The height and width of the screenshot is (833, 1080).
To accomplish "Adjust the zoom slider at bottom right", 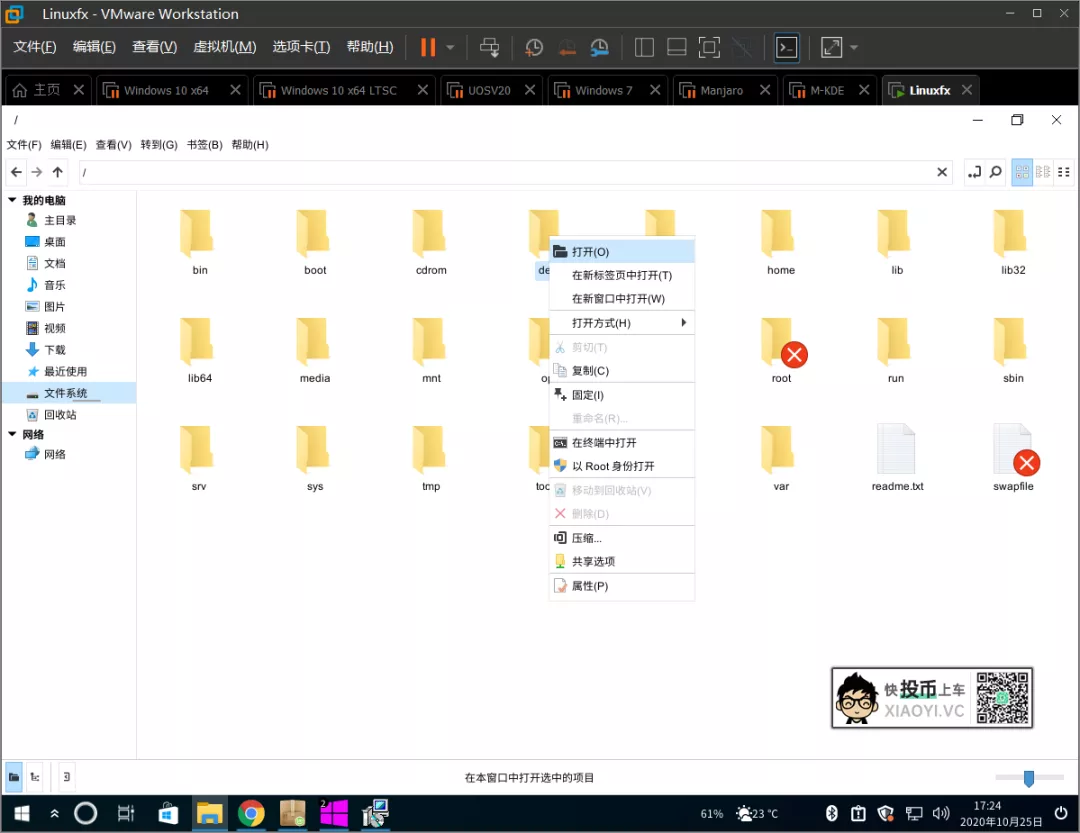I will pyautogui.click(x=1029, y=777).
